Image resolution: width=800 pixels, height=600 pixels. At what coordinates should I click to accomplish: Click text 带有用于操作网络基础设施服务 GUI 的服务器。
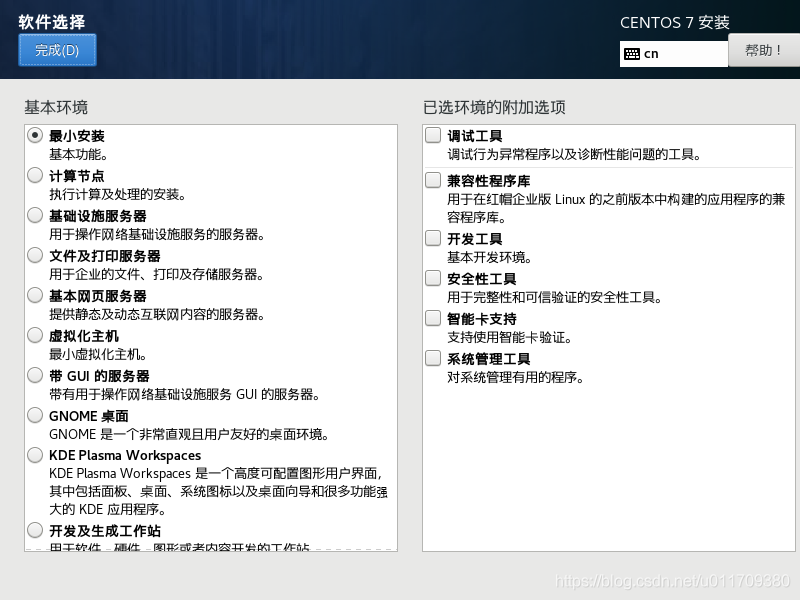tap(185, 394)
